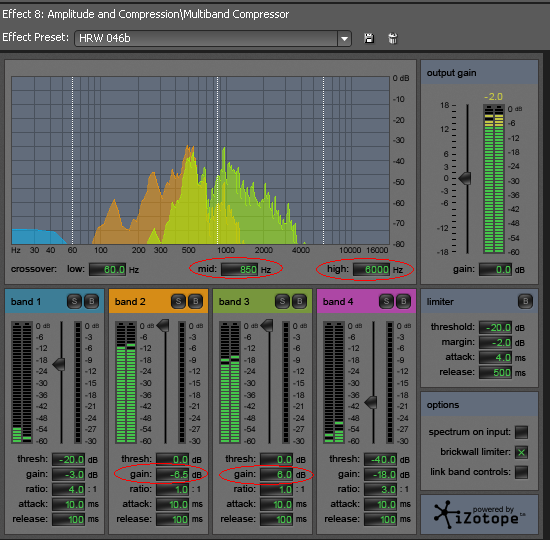Click the mid crossover 850 Hz field
The width and height of the screenshot is (550, 540).
(x=239, y=269)
